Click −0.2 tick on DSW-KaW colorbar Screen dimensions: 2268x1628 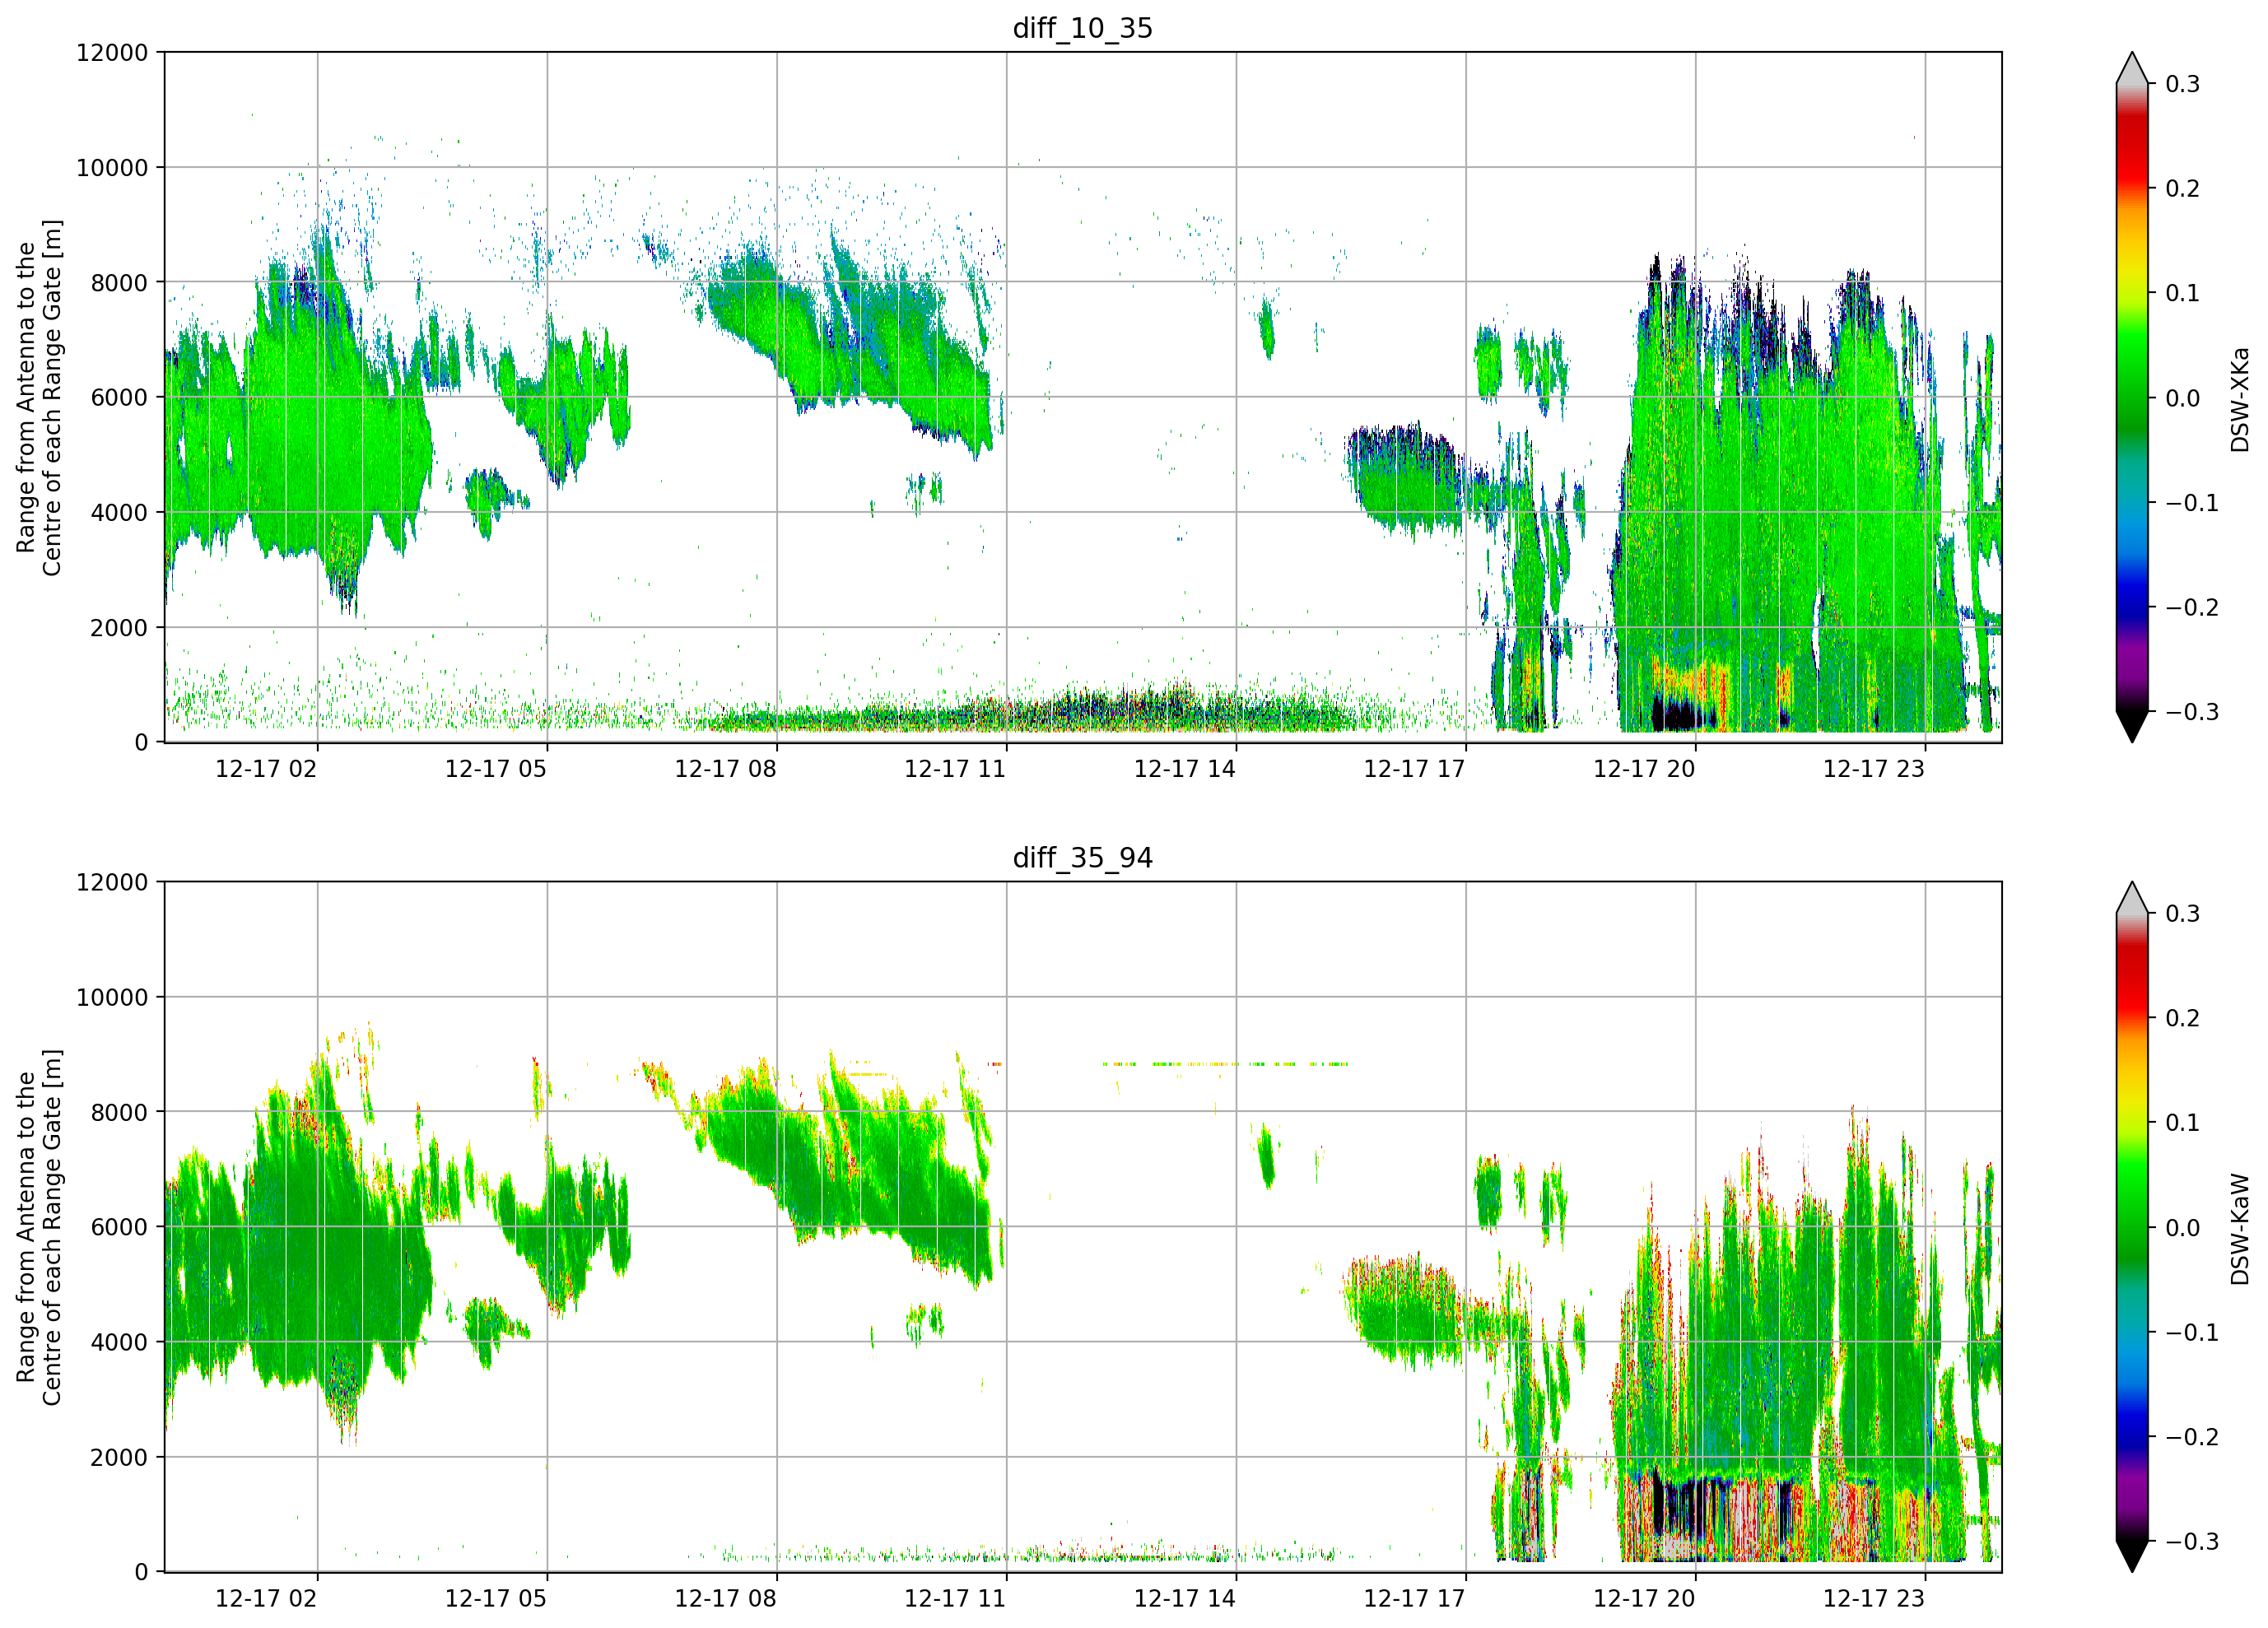[2192, 1438]
